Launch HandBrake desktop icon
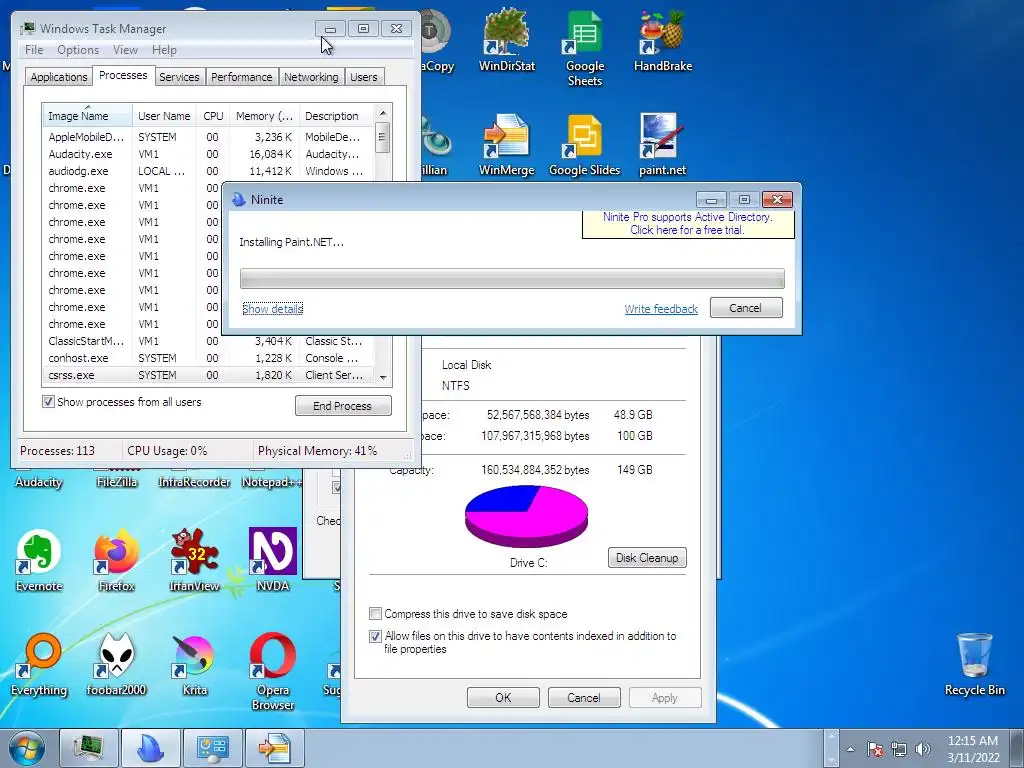Viewport: 1024px width, 768px height. 662,40
